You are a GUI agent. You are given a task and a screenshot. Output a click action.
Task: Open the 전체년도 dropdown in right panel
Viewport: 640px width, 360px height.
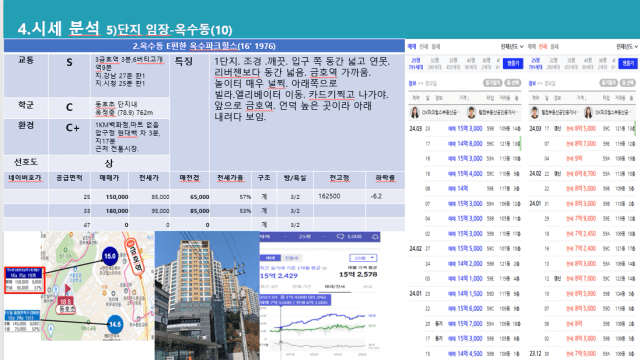[x=627, y=47]
